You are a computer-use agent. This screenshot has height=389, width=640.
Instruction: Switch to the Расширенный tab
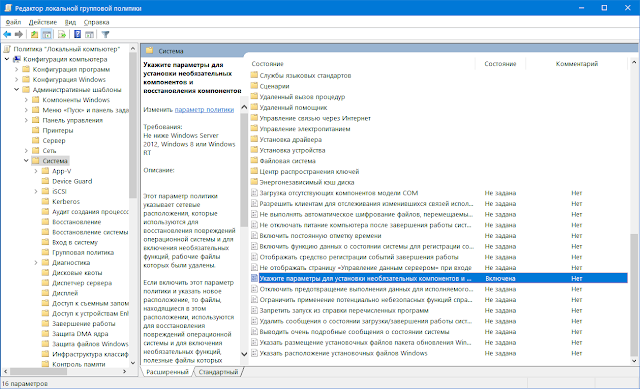pyautogui.click(x=167, y=372)
